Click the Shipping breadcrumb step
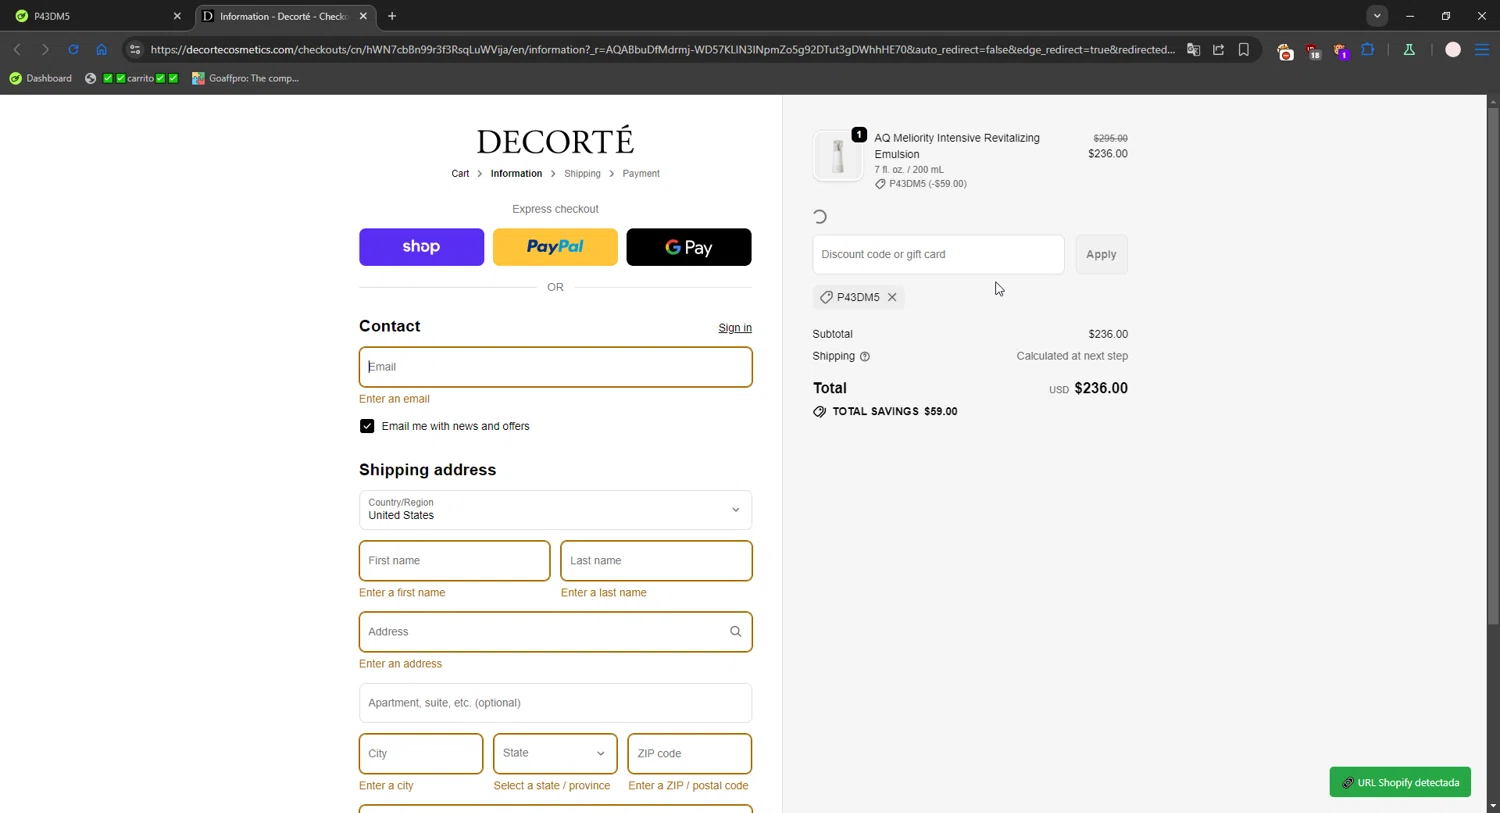This screenshot has width=1500, height=813. click(x=582, y=174)
